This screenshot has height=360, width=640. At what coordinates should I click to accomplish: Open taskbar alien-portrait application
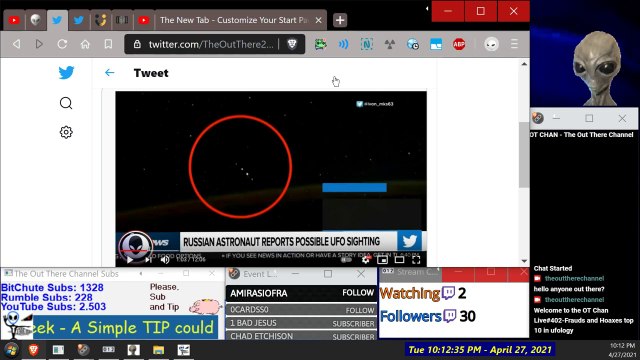click(133, 350)
